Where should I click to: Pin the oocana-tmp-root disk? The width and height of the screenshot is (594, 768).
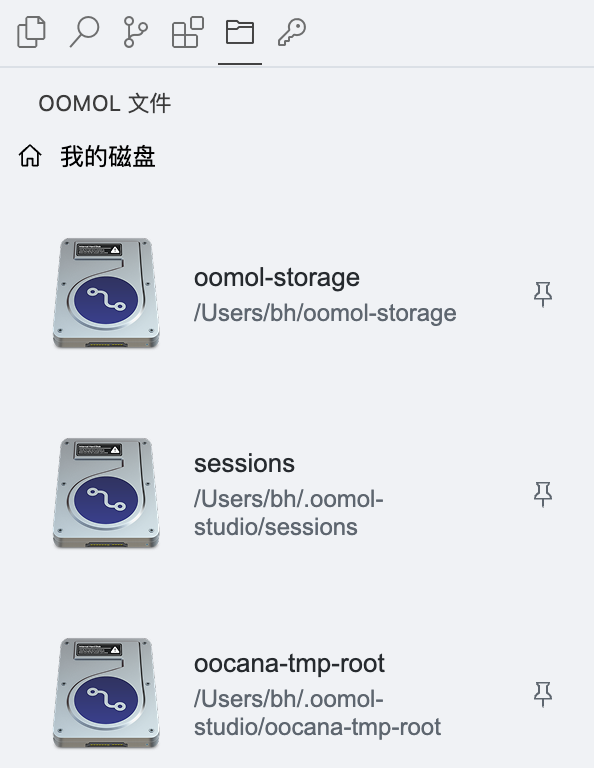click(x=543, y=694)
